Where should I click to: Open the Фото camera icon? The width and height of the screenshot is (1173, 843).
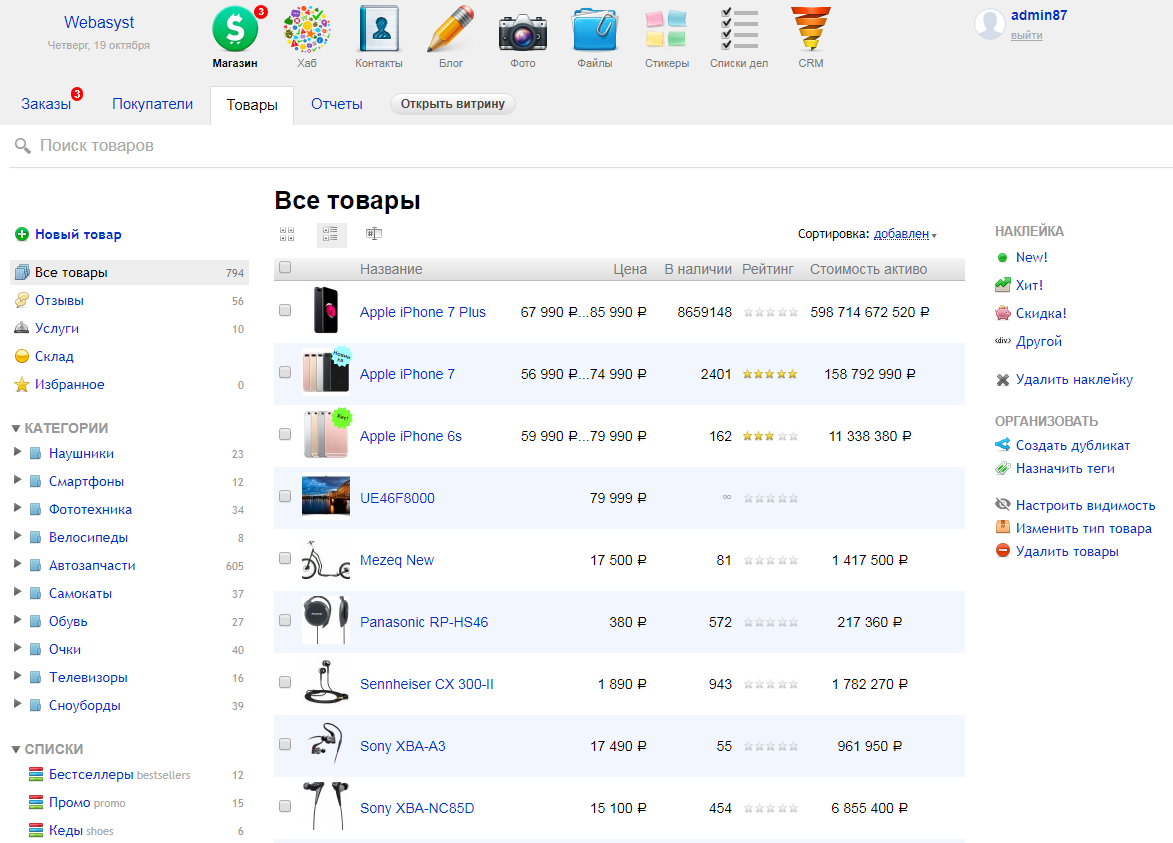[x=523, y=32]
